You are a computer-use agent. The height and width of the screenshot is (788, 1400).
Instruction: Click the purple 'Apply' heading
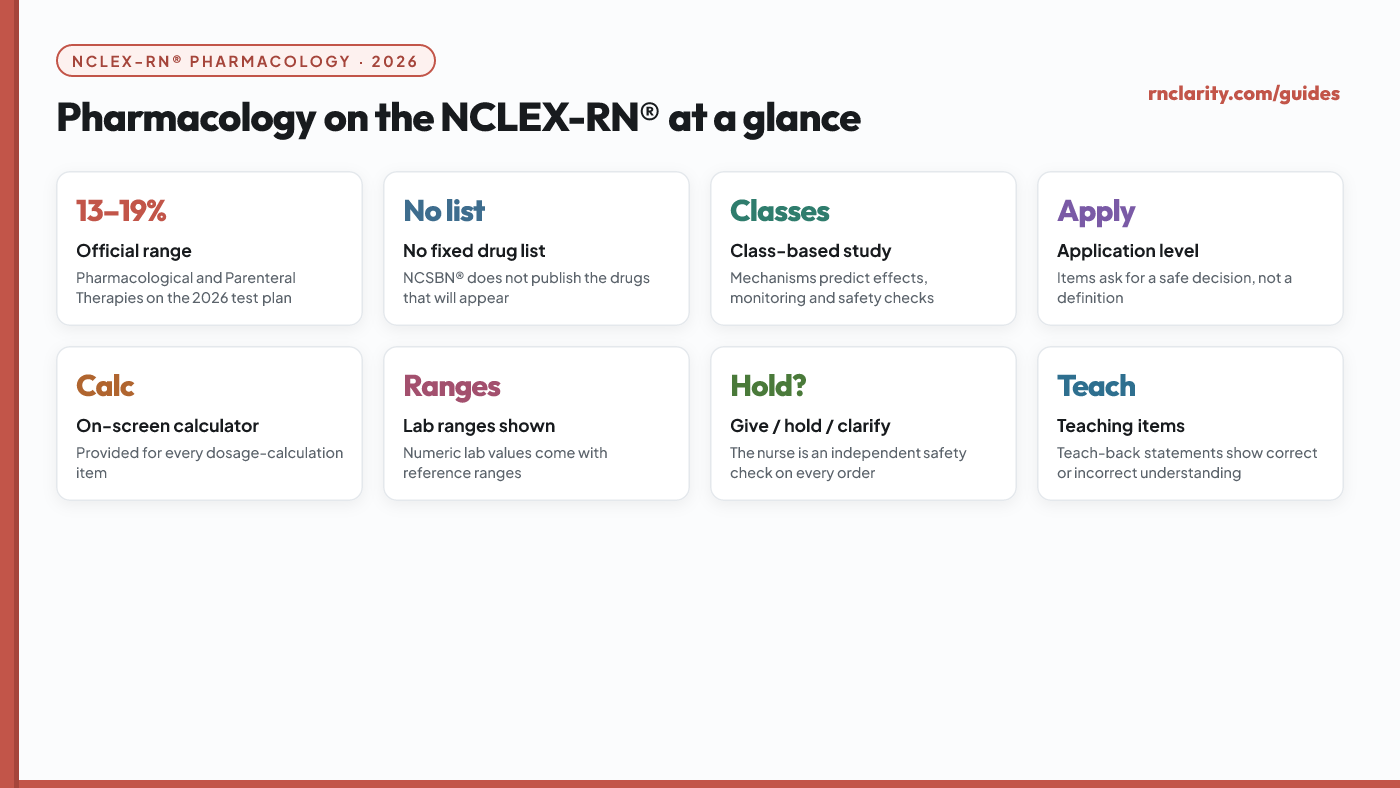point(1096,212)
